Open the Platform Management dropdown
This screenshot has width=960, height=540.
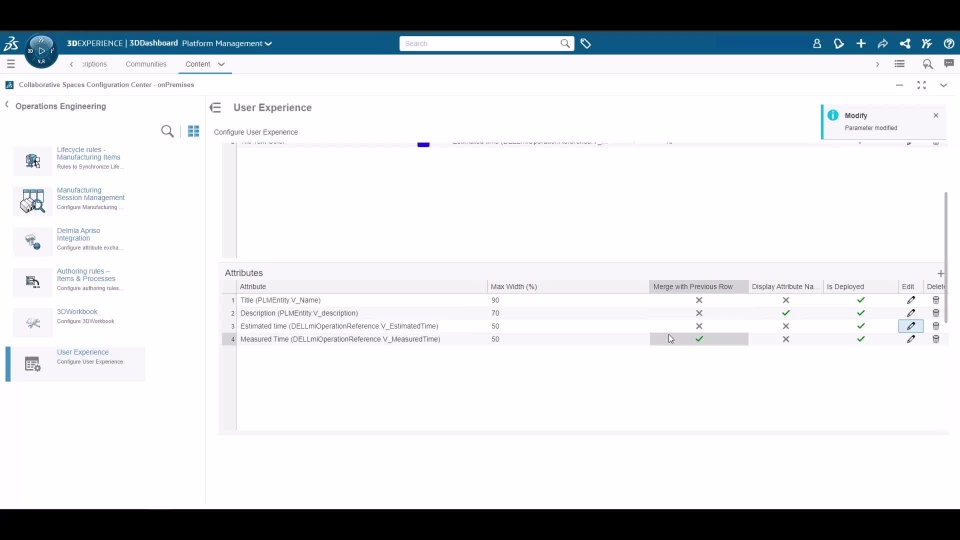coord(227,43)
